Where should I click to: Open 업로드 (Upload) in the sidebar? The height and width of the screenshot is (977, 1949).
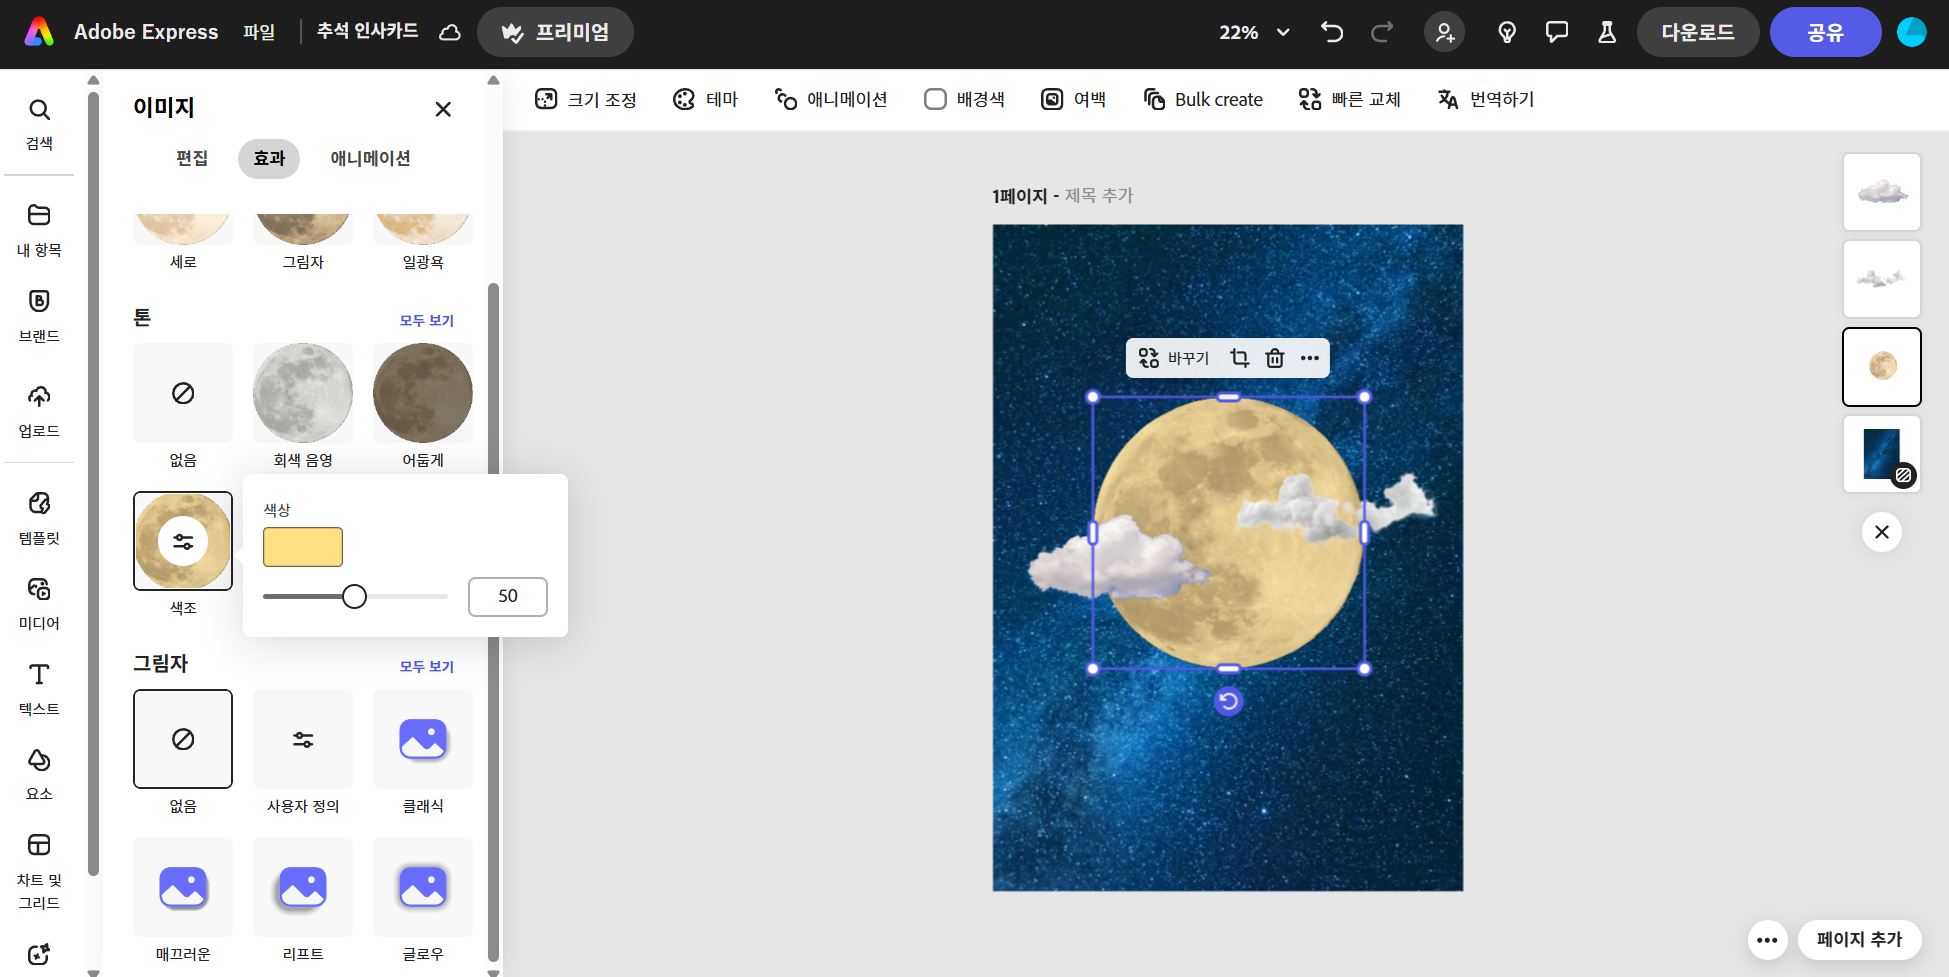[x=39, y=411]
